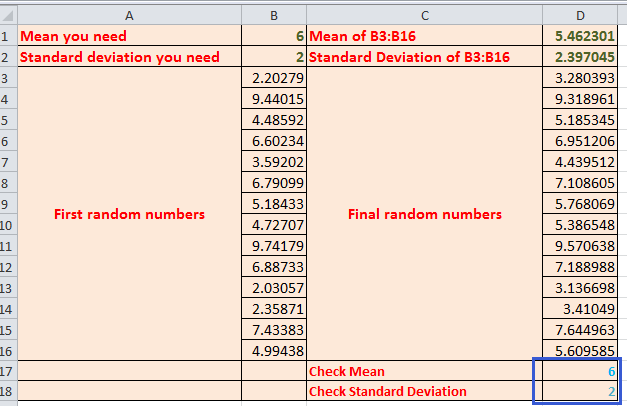Select cell with value 9.570638

tap(580, 246)
